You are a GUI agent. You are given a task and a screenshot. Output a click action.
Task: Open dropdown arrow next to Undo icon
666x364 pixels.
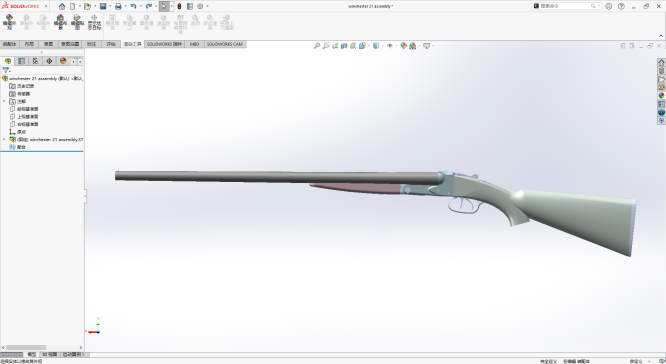coord(141,6)
